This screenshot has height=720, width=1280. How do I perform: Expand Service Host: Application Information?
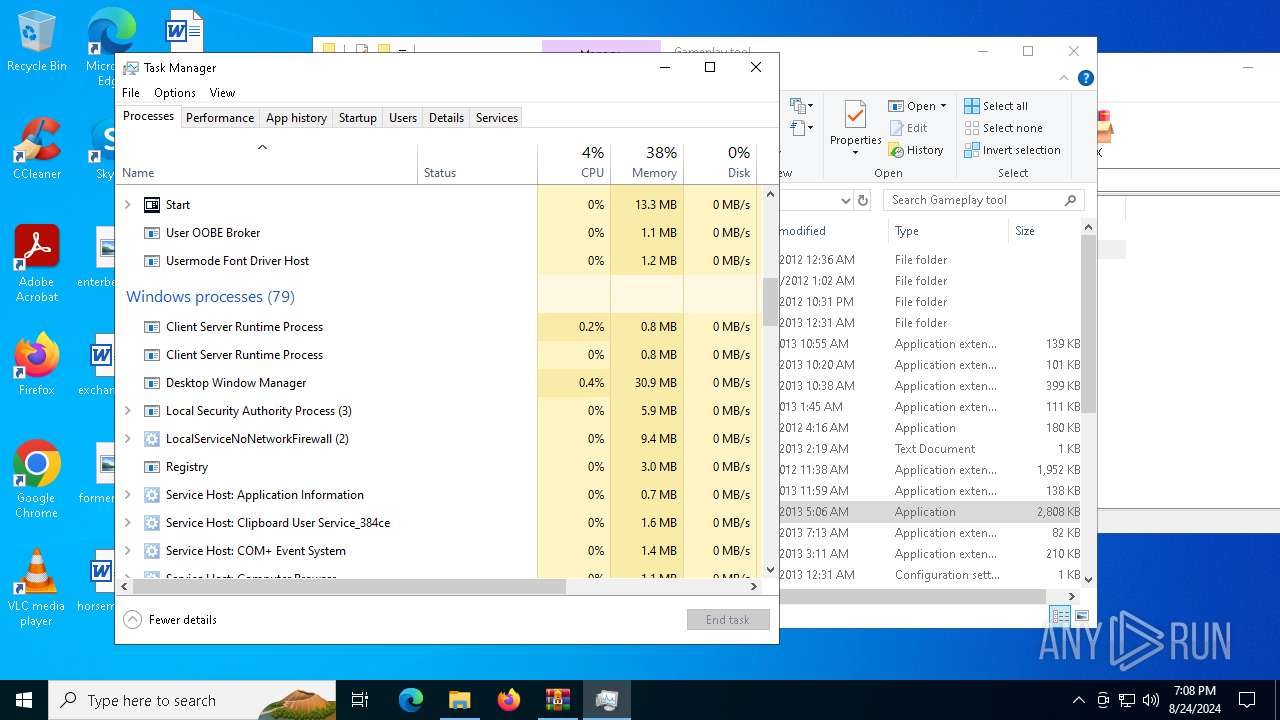pos(127,495)
